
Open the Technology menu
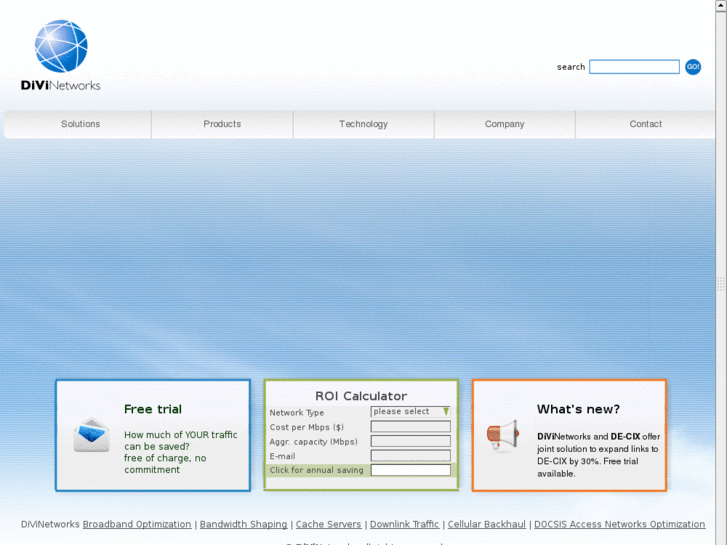click(363, 124)
